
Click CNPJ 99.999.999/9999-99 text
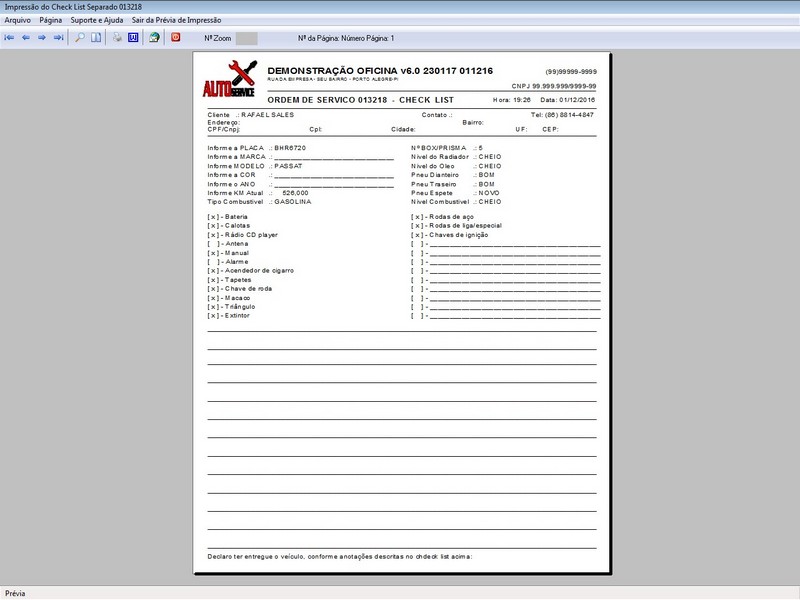click(x=554, y=86)
